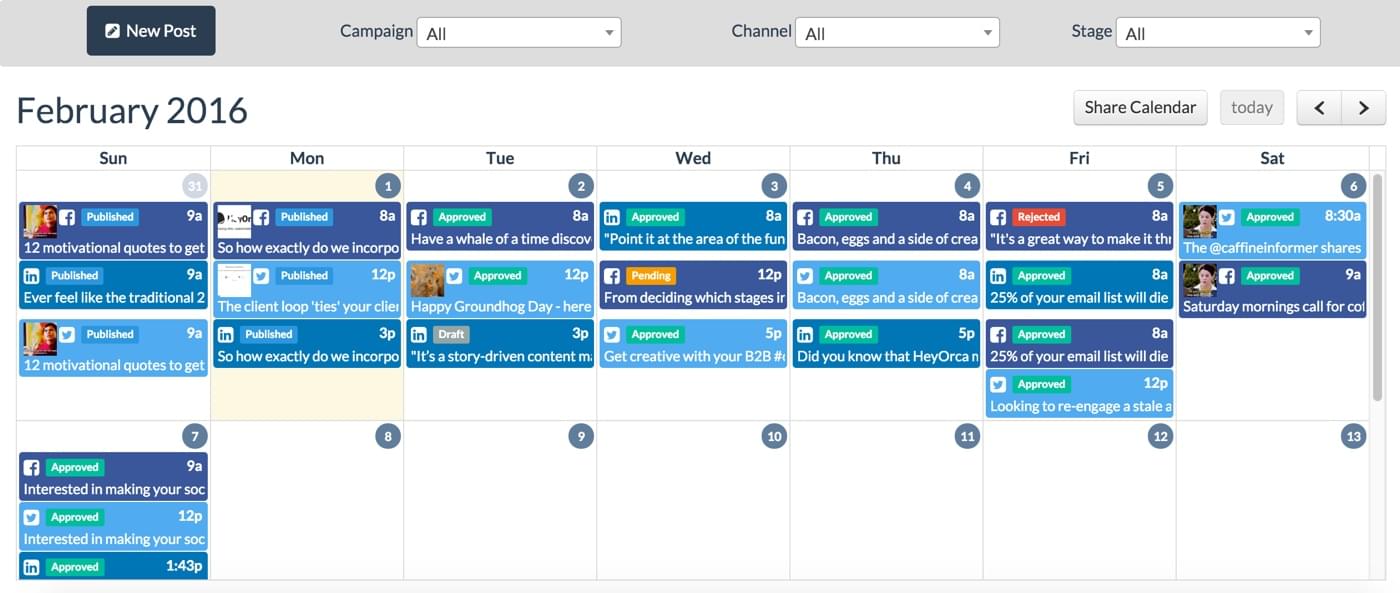The height and width of the screenshot is (593, 1400).
Task: Advance to next month with right arrow
Action: click(1363, 108)
